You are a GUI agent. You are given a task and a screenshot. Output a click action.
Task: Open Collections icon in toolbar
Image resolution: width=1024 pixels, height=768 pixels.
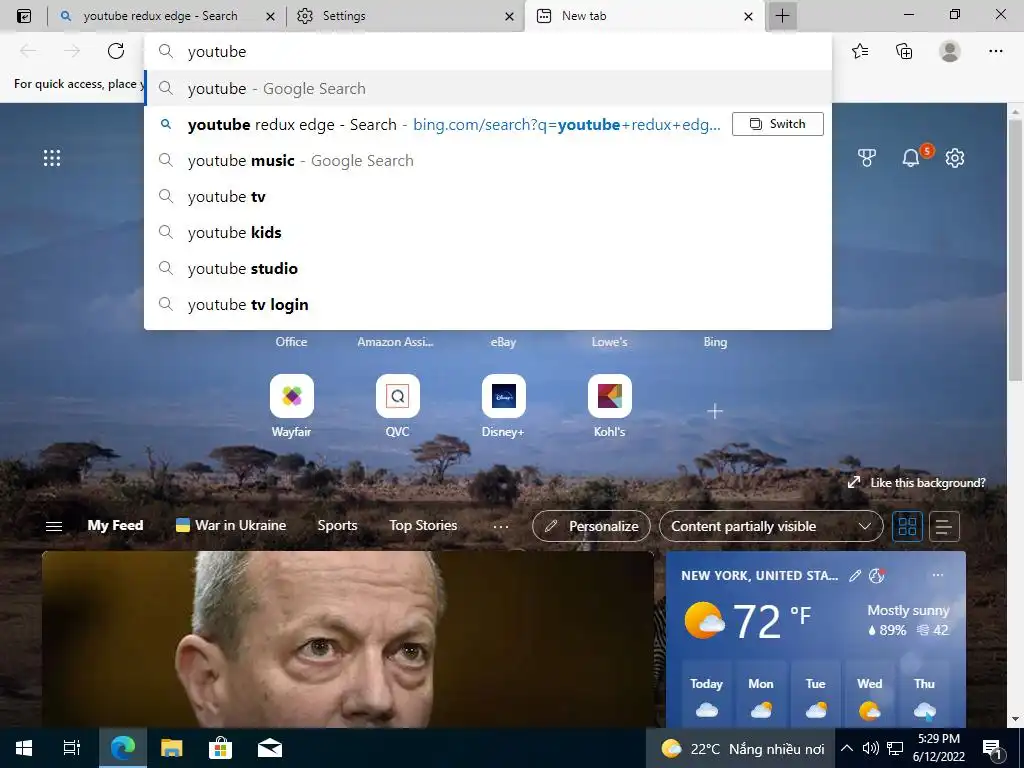click(x=904, y=51)
